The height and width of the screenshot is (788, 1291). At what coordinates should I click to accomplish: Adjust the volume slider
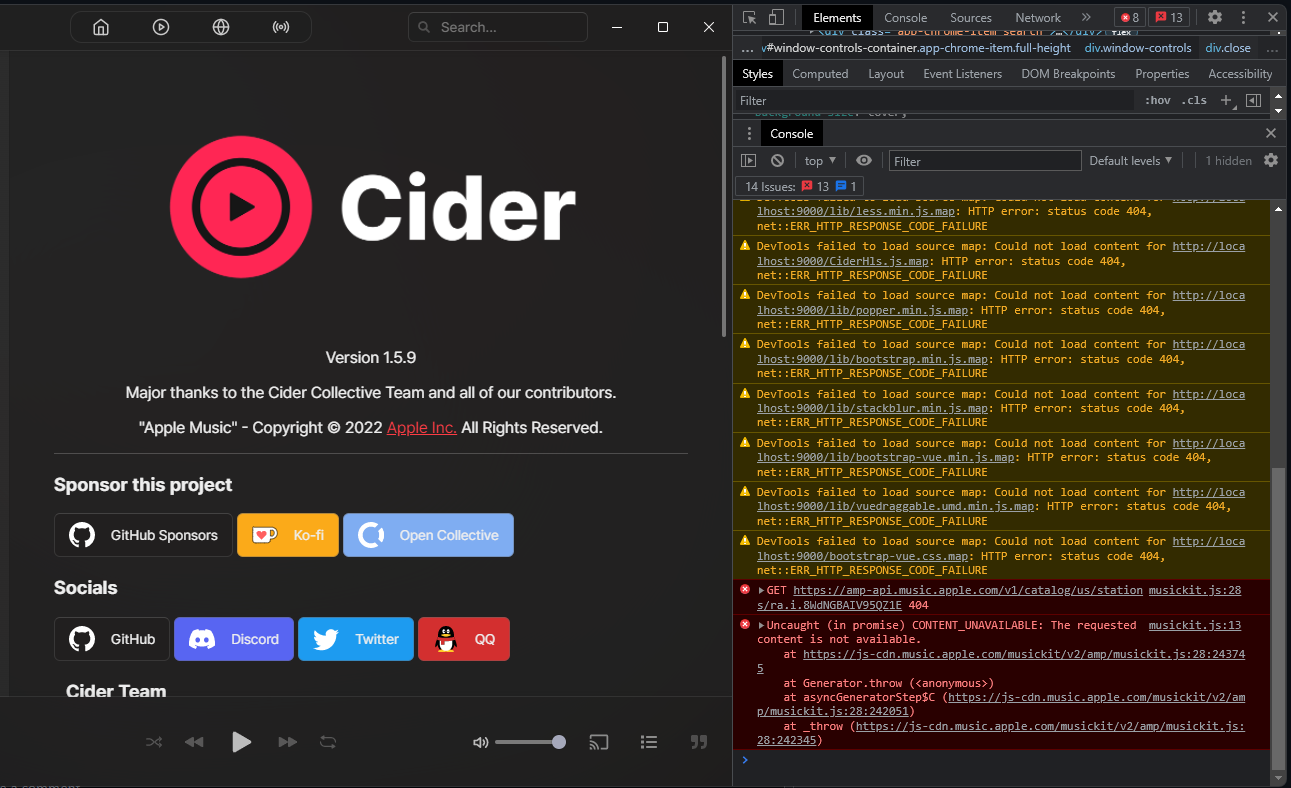coord(530,742)
